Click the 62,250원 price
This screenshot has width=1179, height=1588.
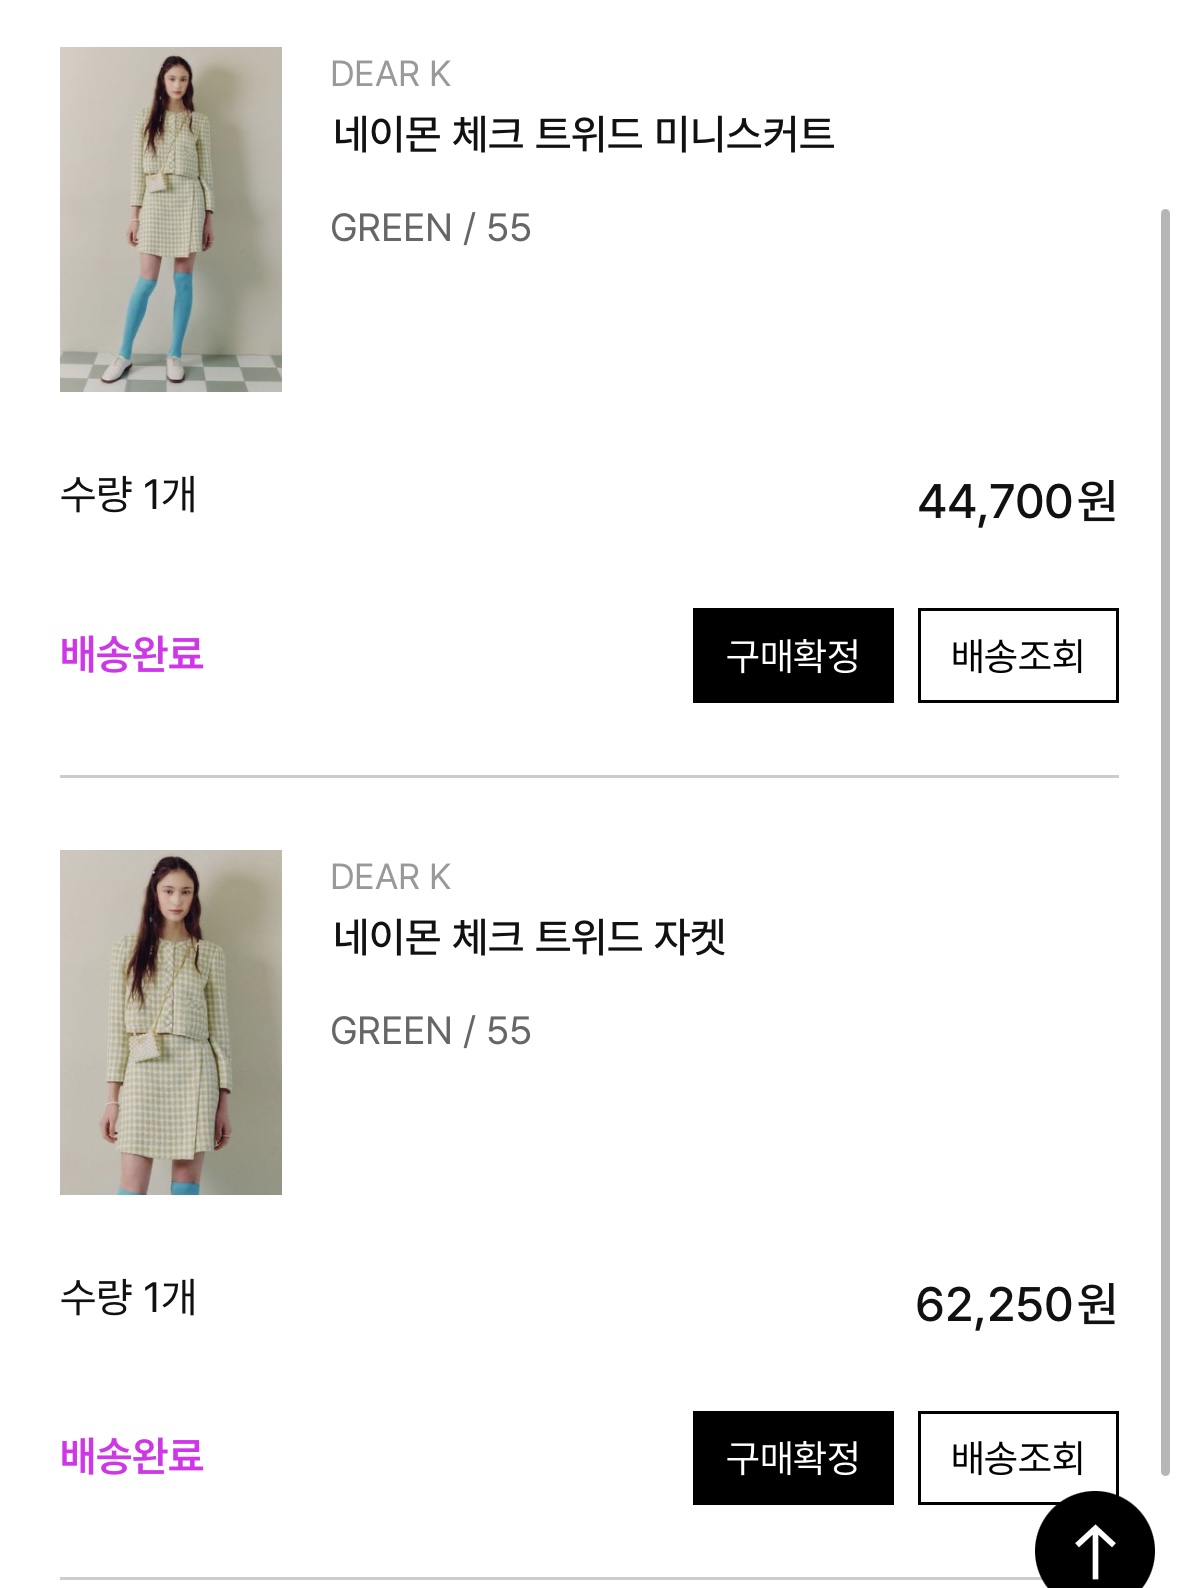pos(1016,1304)
